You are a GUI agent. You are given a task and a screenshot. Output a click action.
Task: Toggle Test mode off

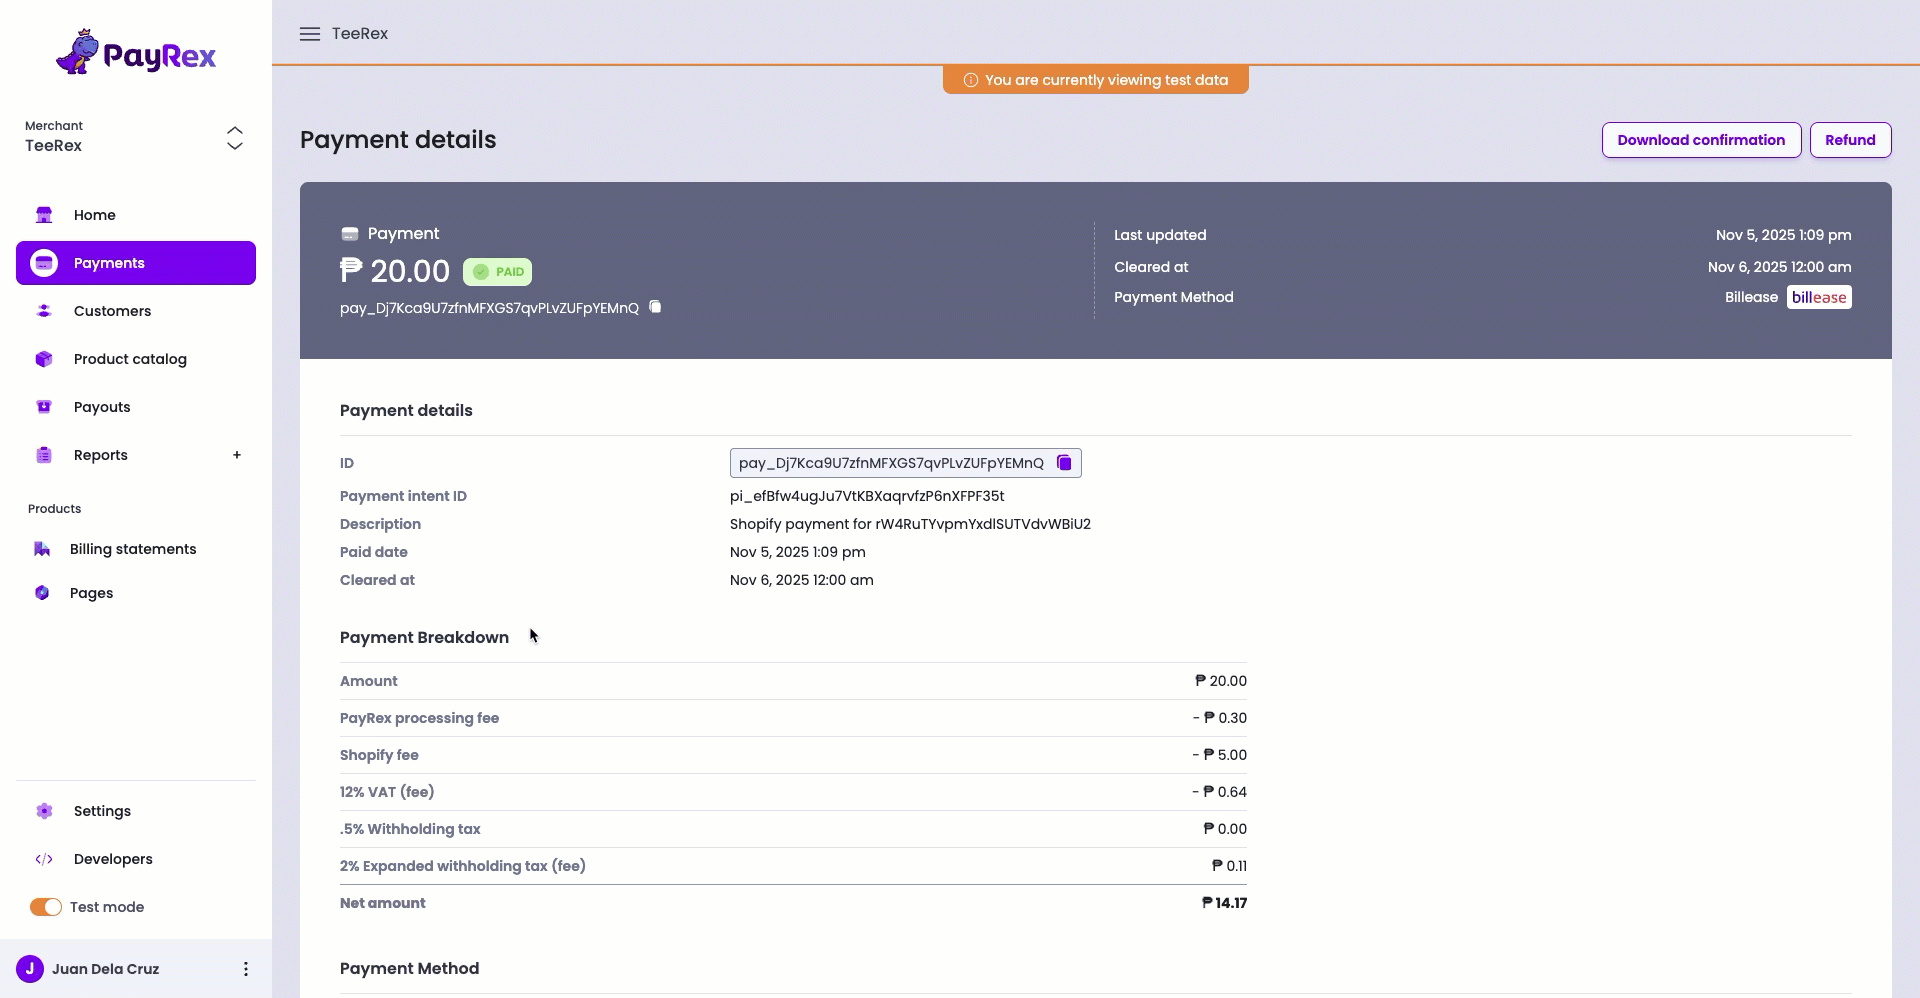click(x=44, y=907)
